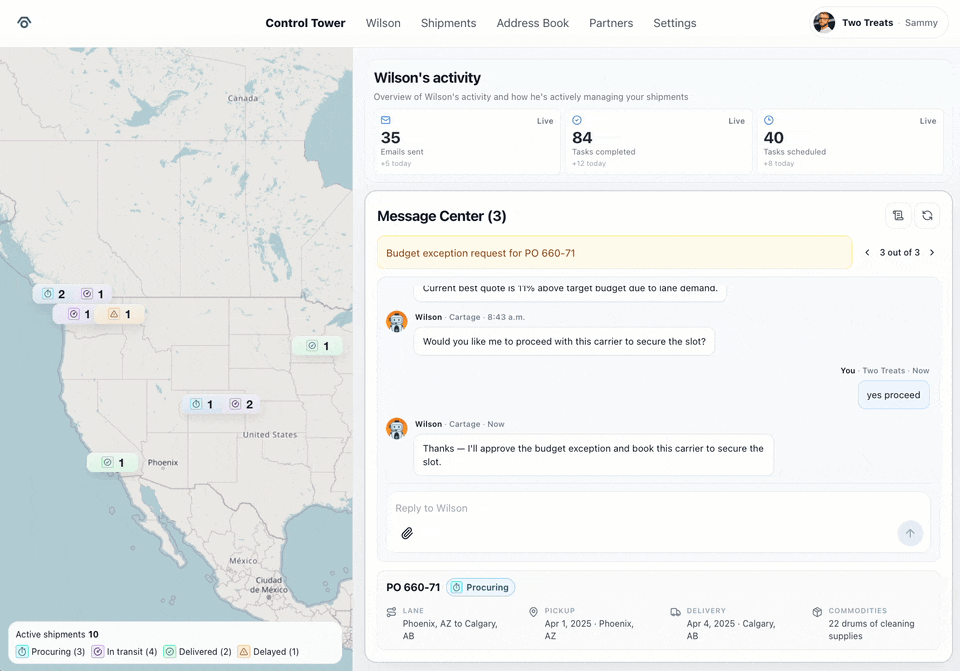This screenshot has width=960, height=671.
Task: Click Sammy's profile avatar
Action: [824, 23]
